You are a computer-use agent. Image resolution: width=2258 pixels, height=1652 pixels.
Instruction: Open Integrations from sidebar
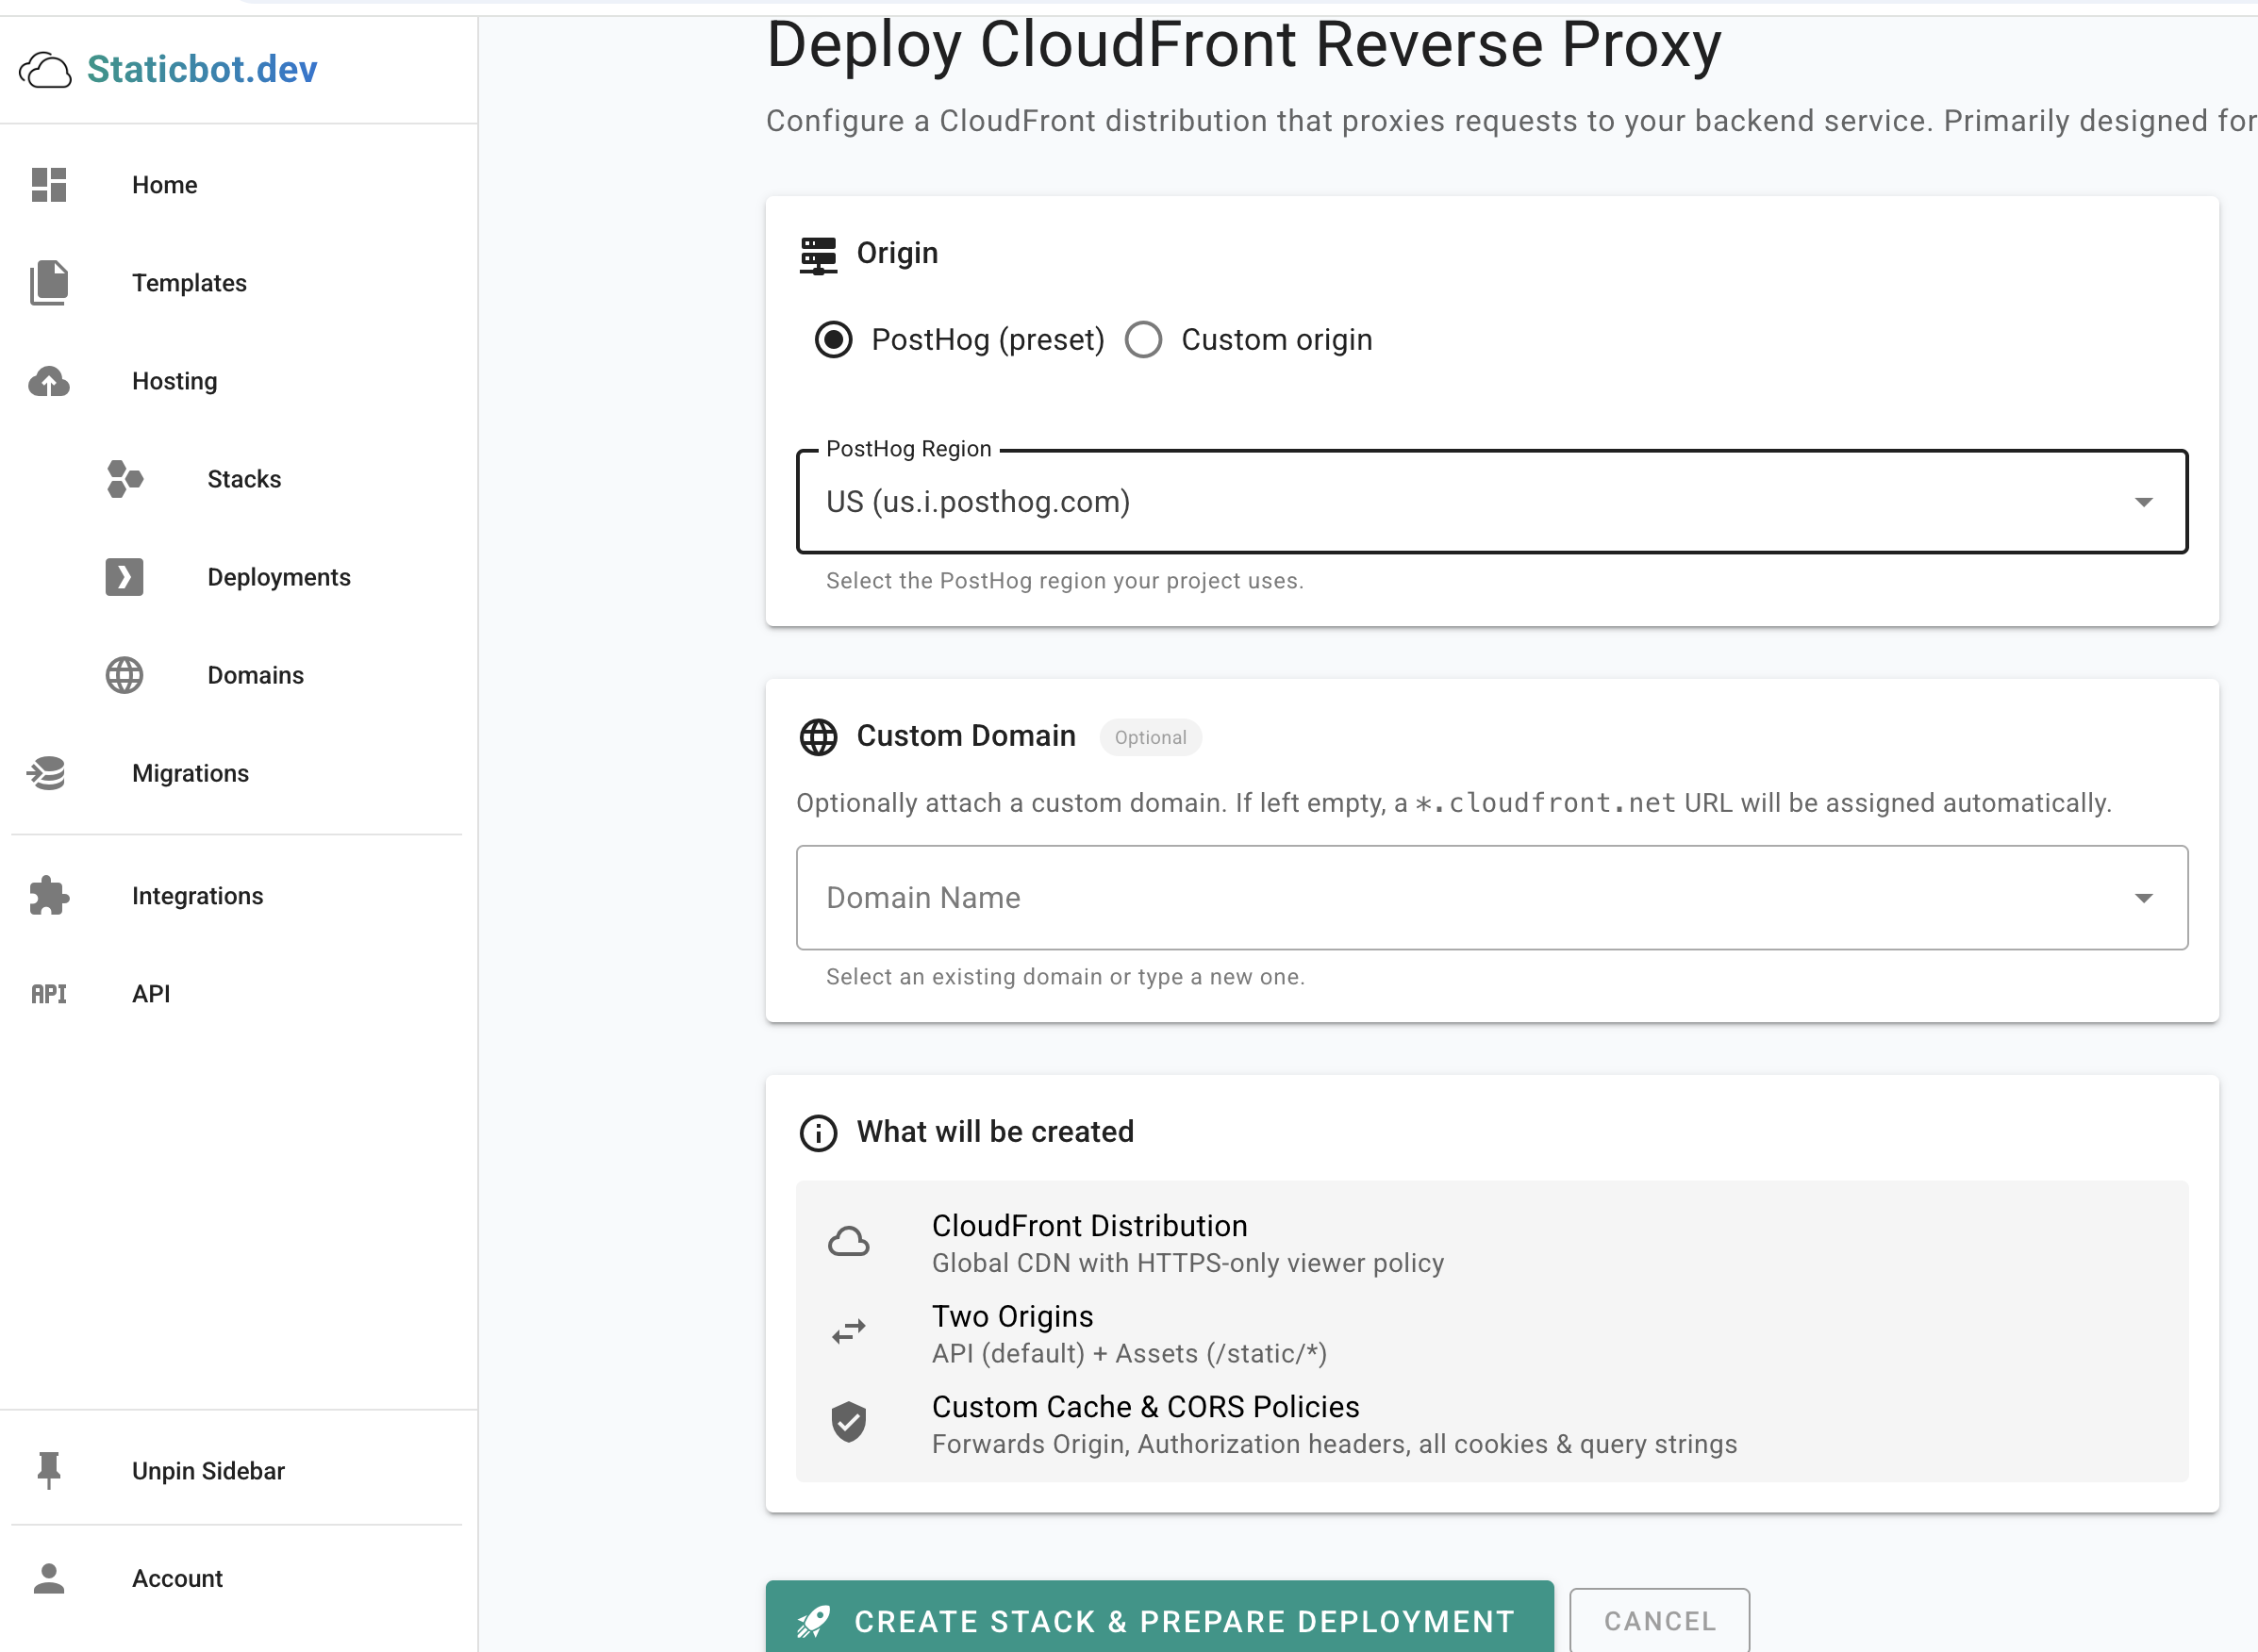(238, 896)
